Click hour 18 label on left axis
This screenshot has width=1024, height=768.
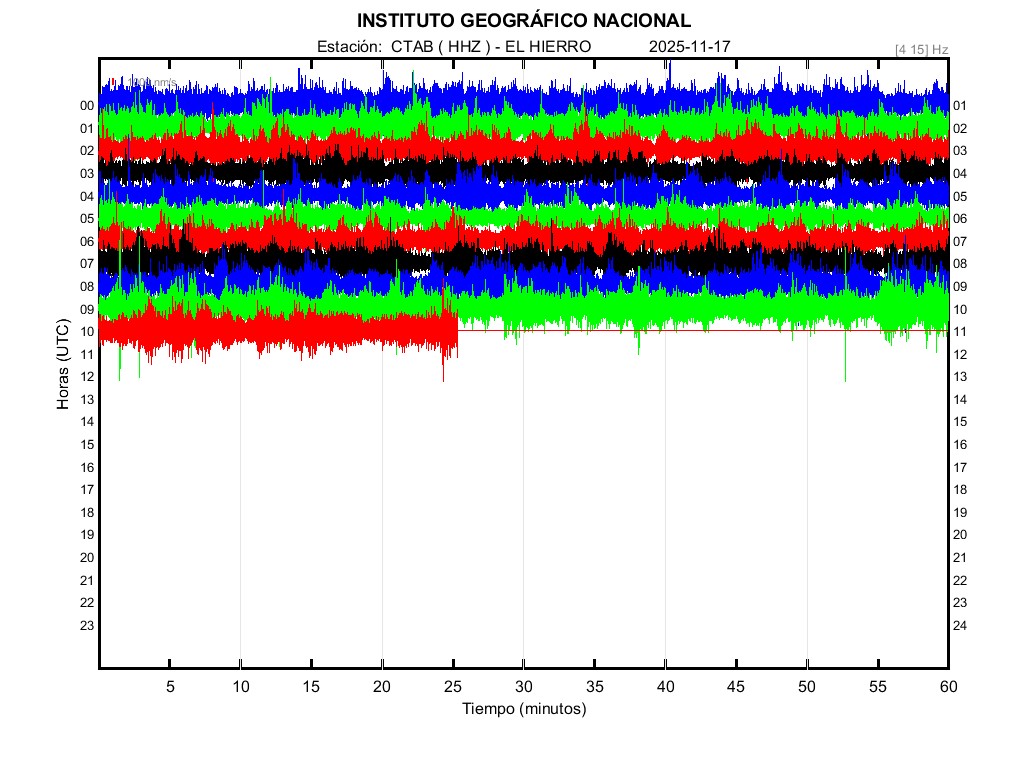point(87,513)
